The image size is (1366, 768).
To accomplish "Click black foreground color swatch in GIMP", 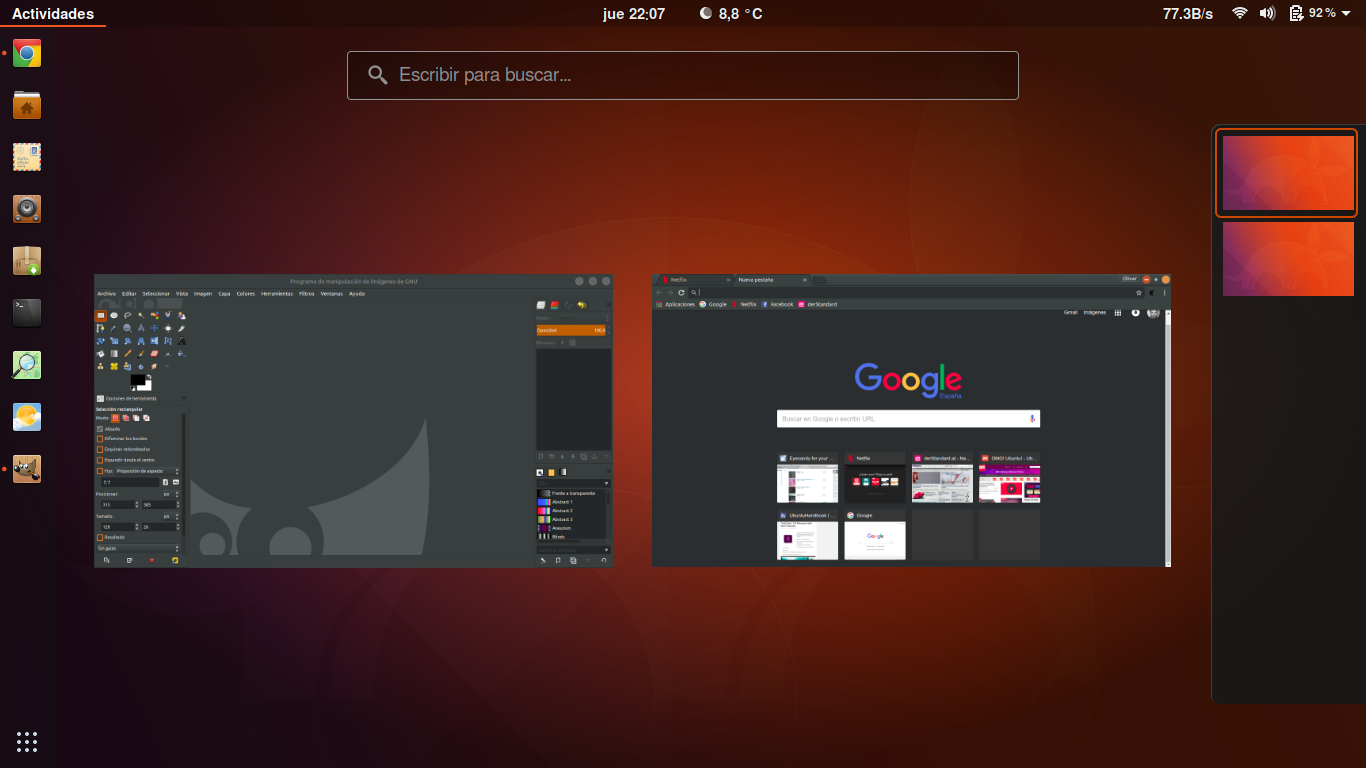I will click(x=138, y=380).
